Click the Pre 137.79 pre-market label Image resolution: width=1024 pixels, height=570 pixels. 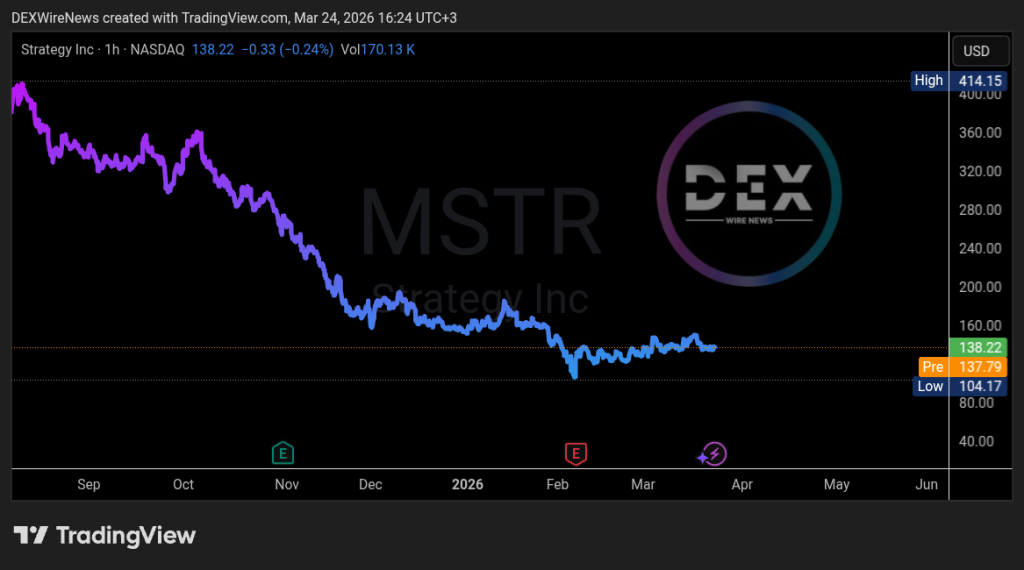click(962, 367)
